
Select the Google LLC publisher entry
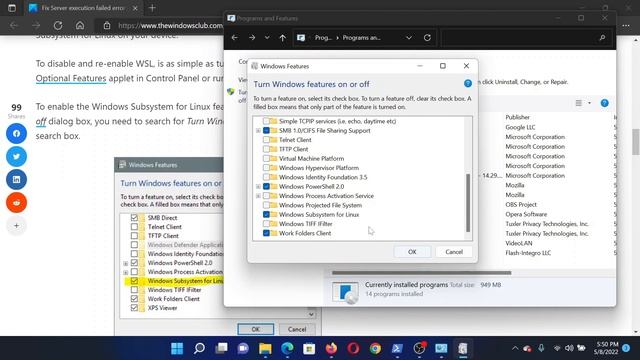[520, 127]
